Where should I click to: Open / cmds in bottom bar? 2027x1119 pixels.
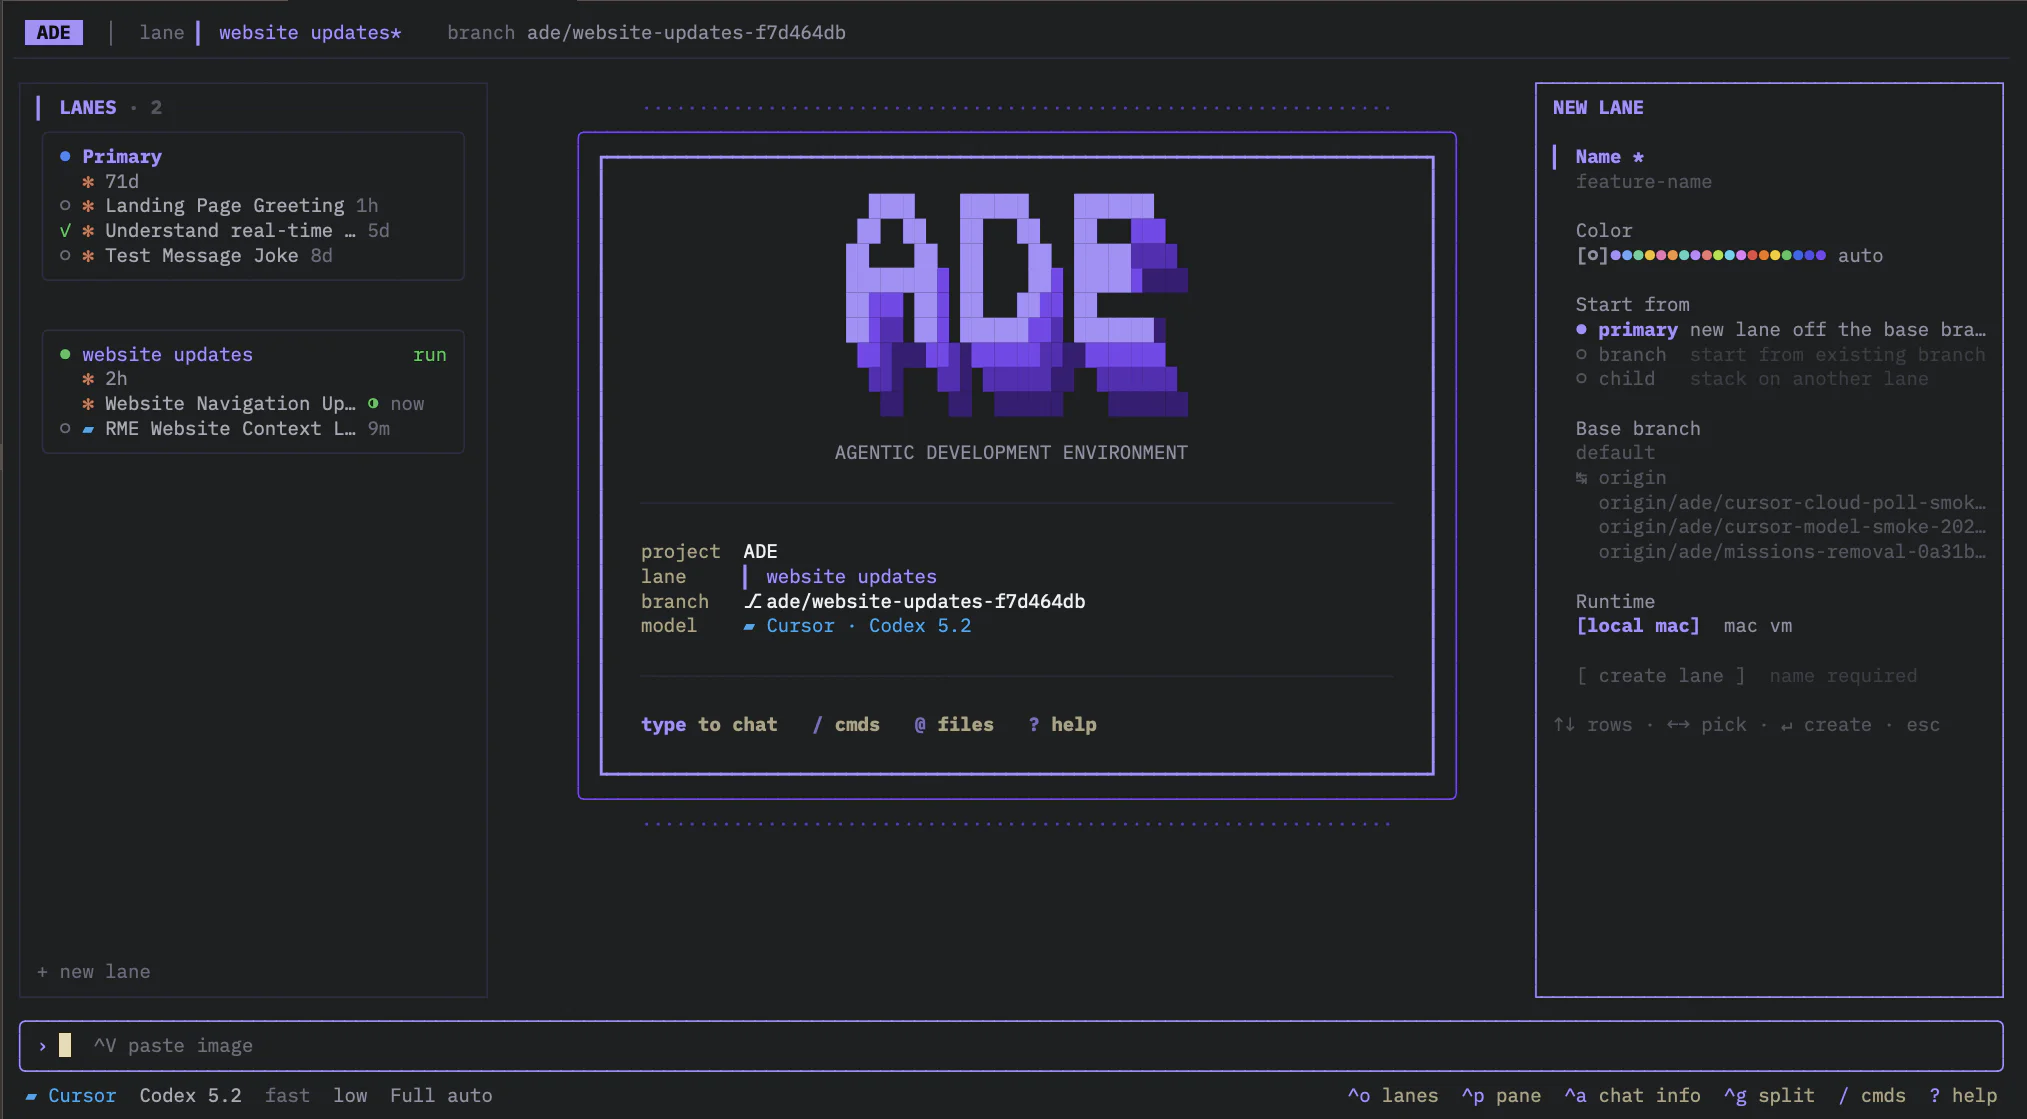1872,1096
